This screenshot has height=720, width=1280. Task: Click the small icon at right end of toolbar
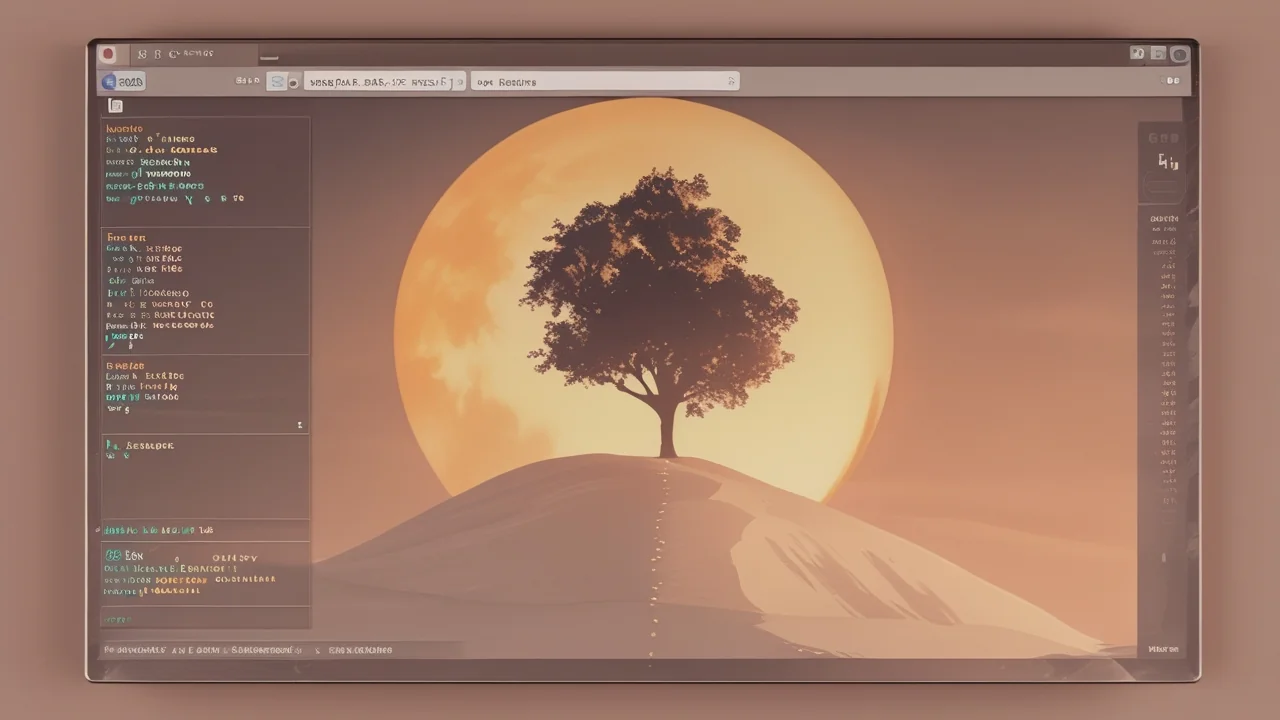coord(1173,81)
